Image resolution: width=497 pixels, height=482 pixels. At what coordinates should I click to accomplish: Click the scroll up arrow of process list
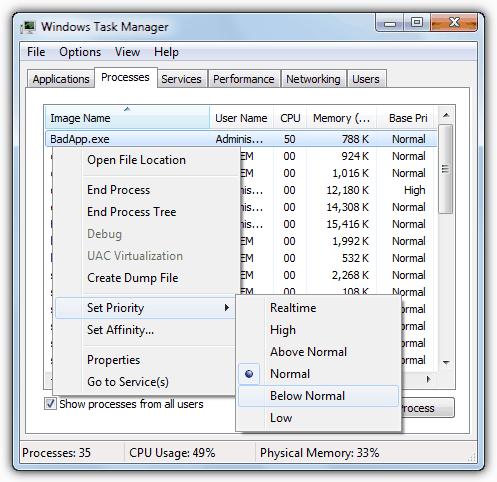point(446,116)
